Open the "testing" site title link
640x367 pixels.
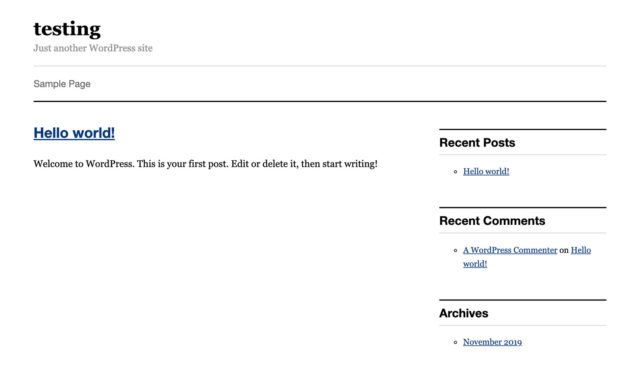[x=67, y=29]
